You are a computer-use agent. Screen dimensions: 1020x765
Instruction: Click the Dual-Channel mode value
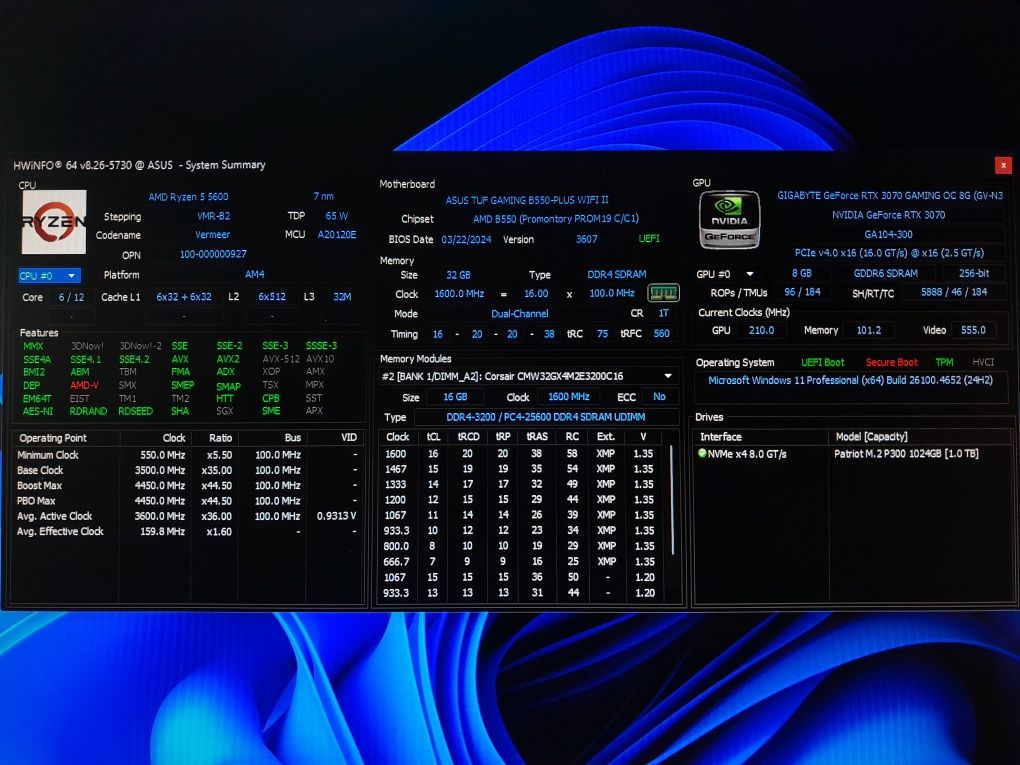[x=520, y=314]
